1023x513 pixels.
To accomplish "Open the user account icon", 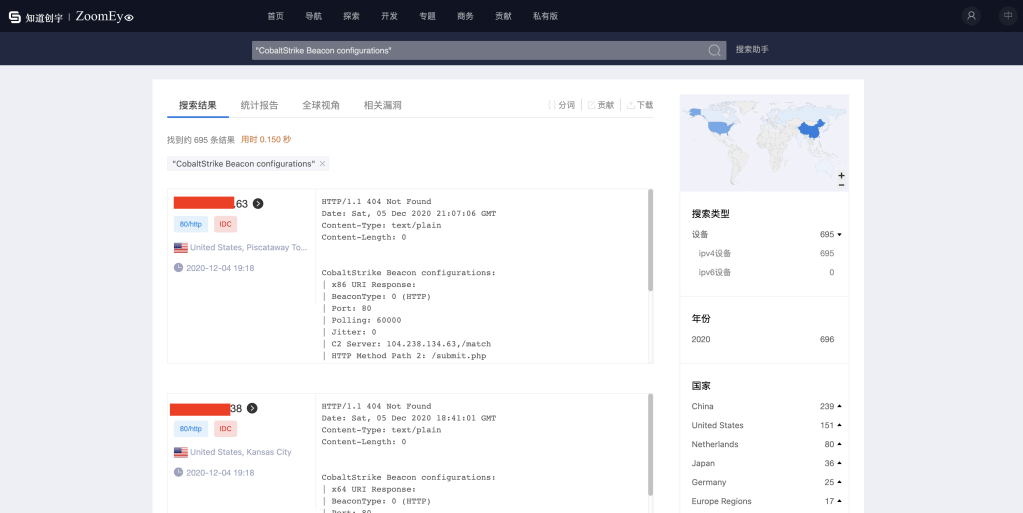I will tap(971, 16).
